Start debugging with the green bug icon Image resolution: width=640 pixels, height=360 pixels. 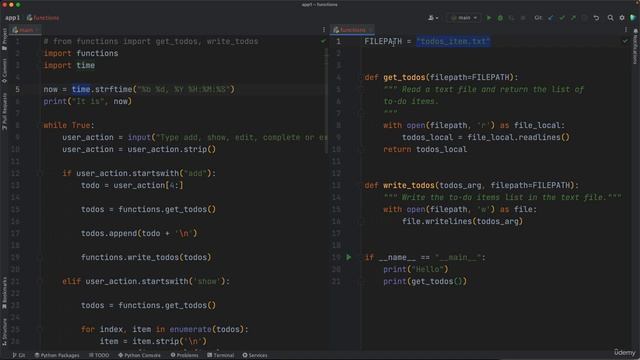point(500,18)
